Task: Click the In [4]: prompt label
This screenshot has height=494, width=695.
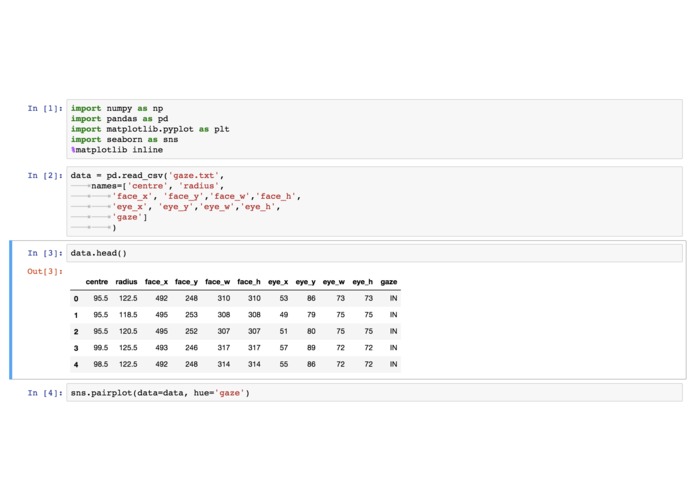Action: 45,393
